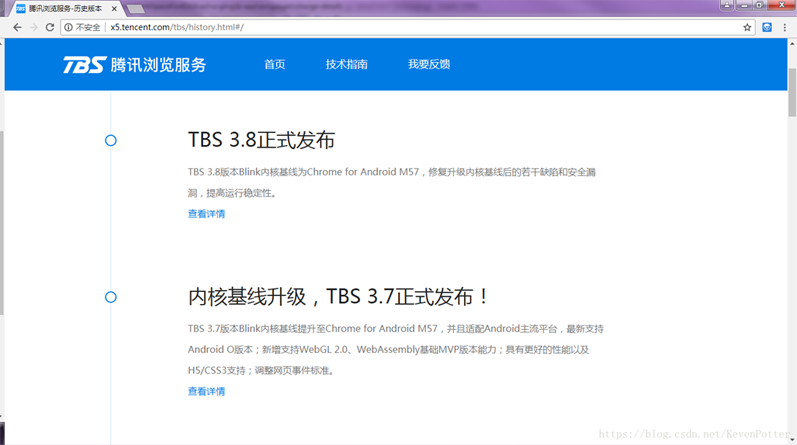Minimize the browser window

pyautogui.click(x=744, y=5)
